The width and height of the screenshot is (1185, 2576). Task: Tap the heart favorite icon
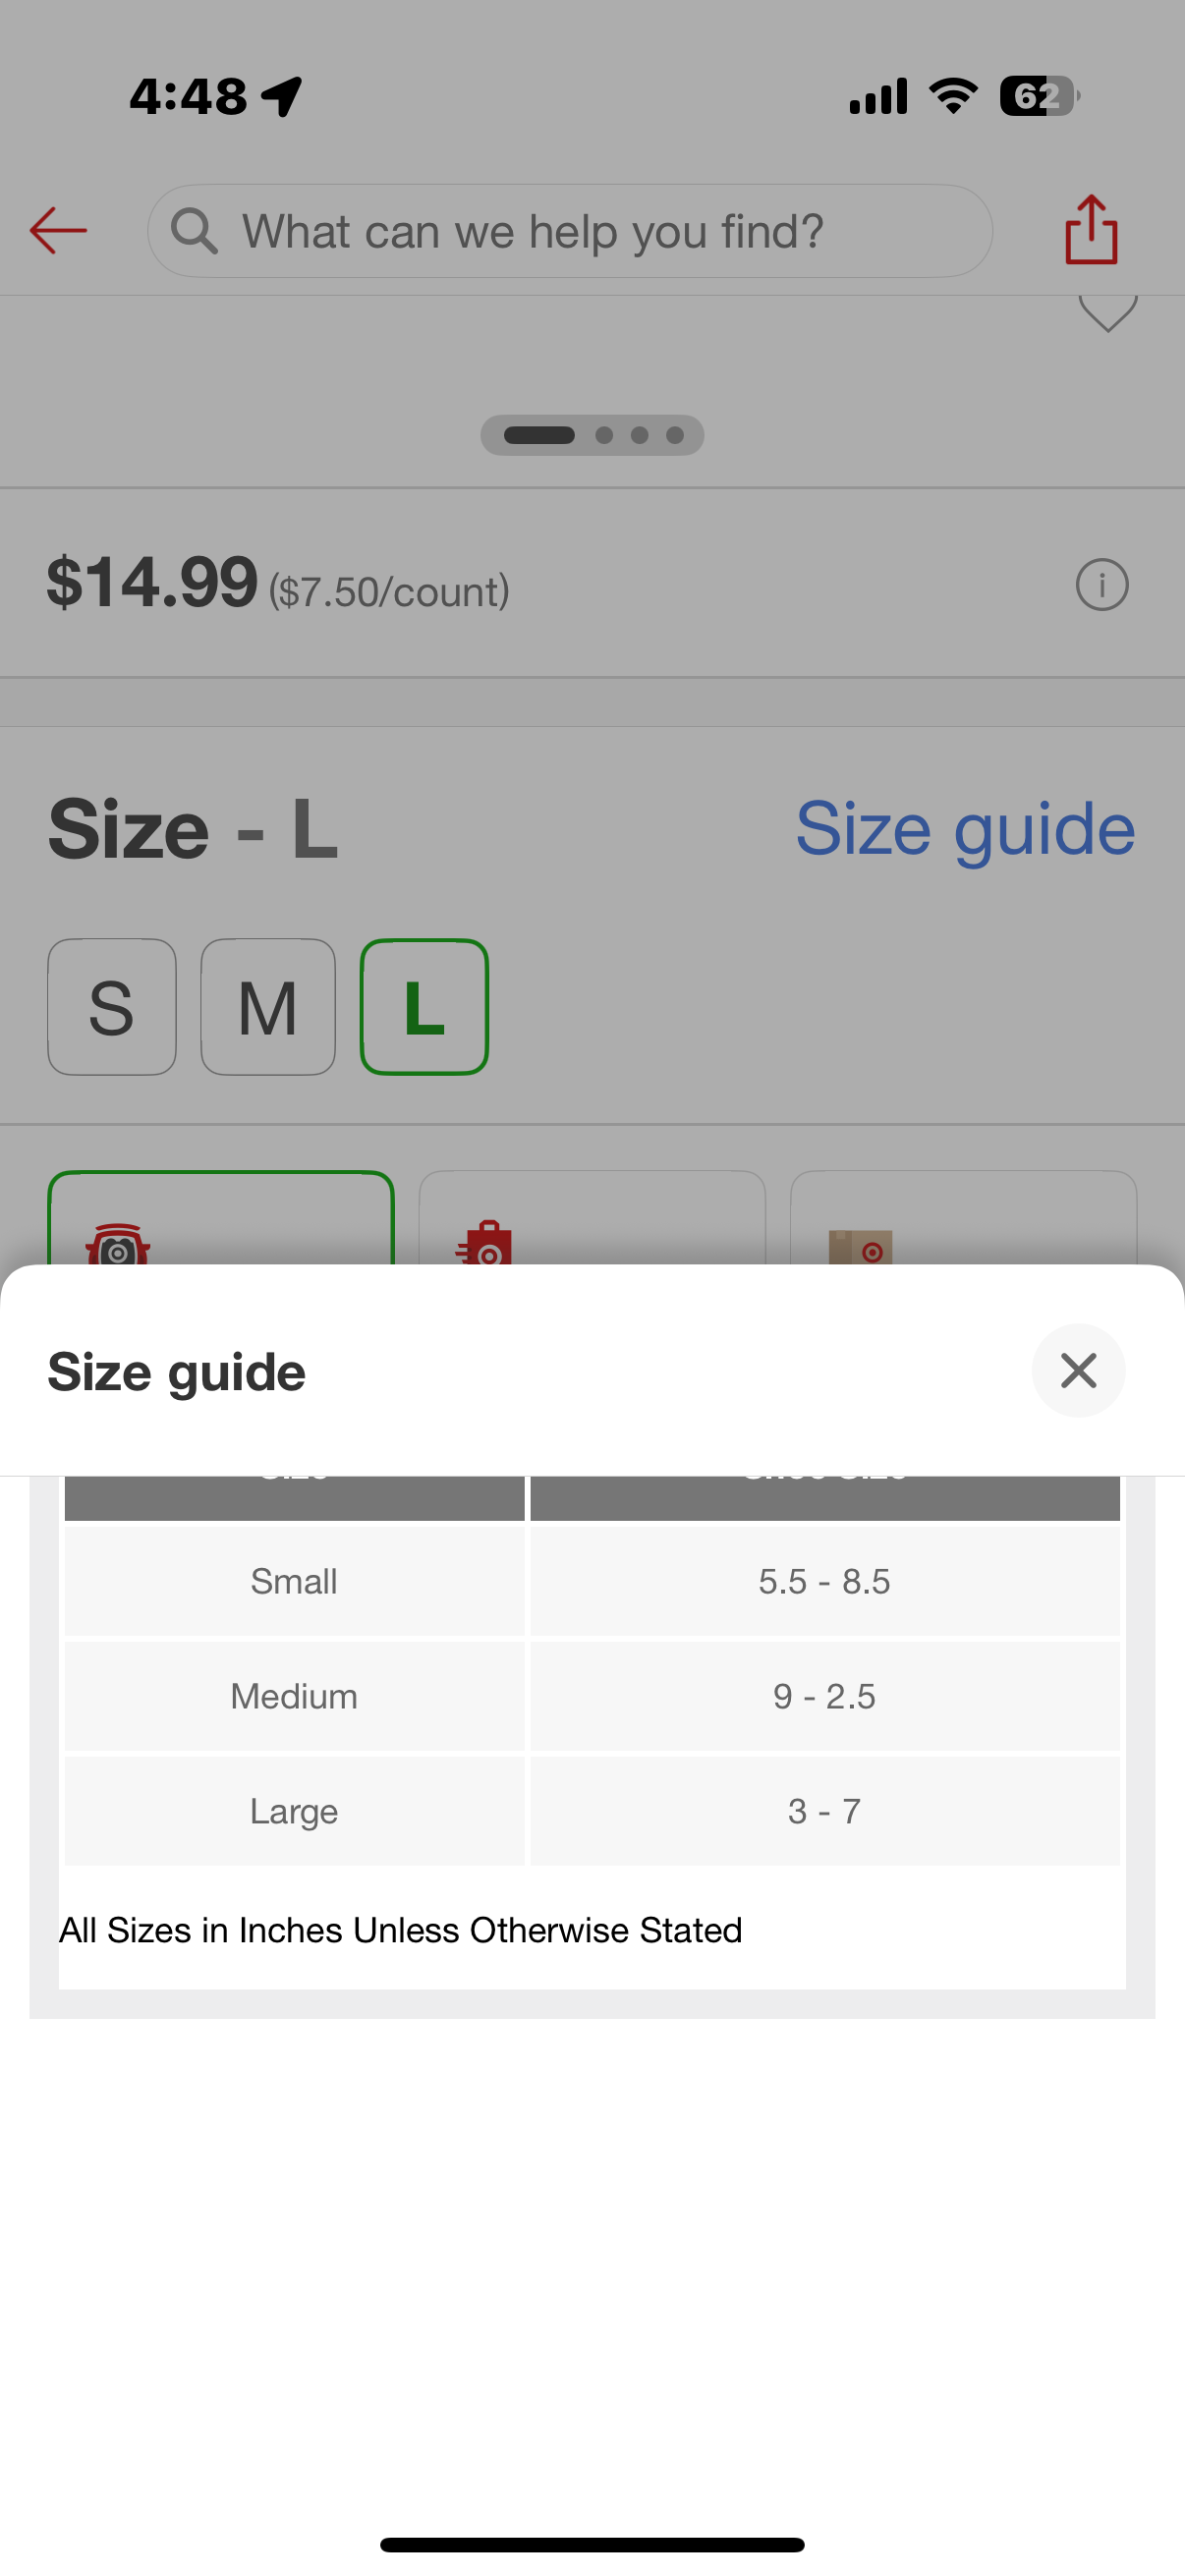(1108, 313)
